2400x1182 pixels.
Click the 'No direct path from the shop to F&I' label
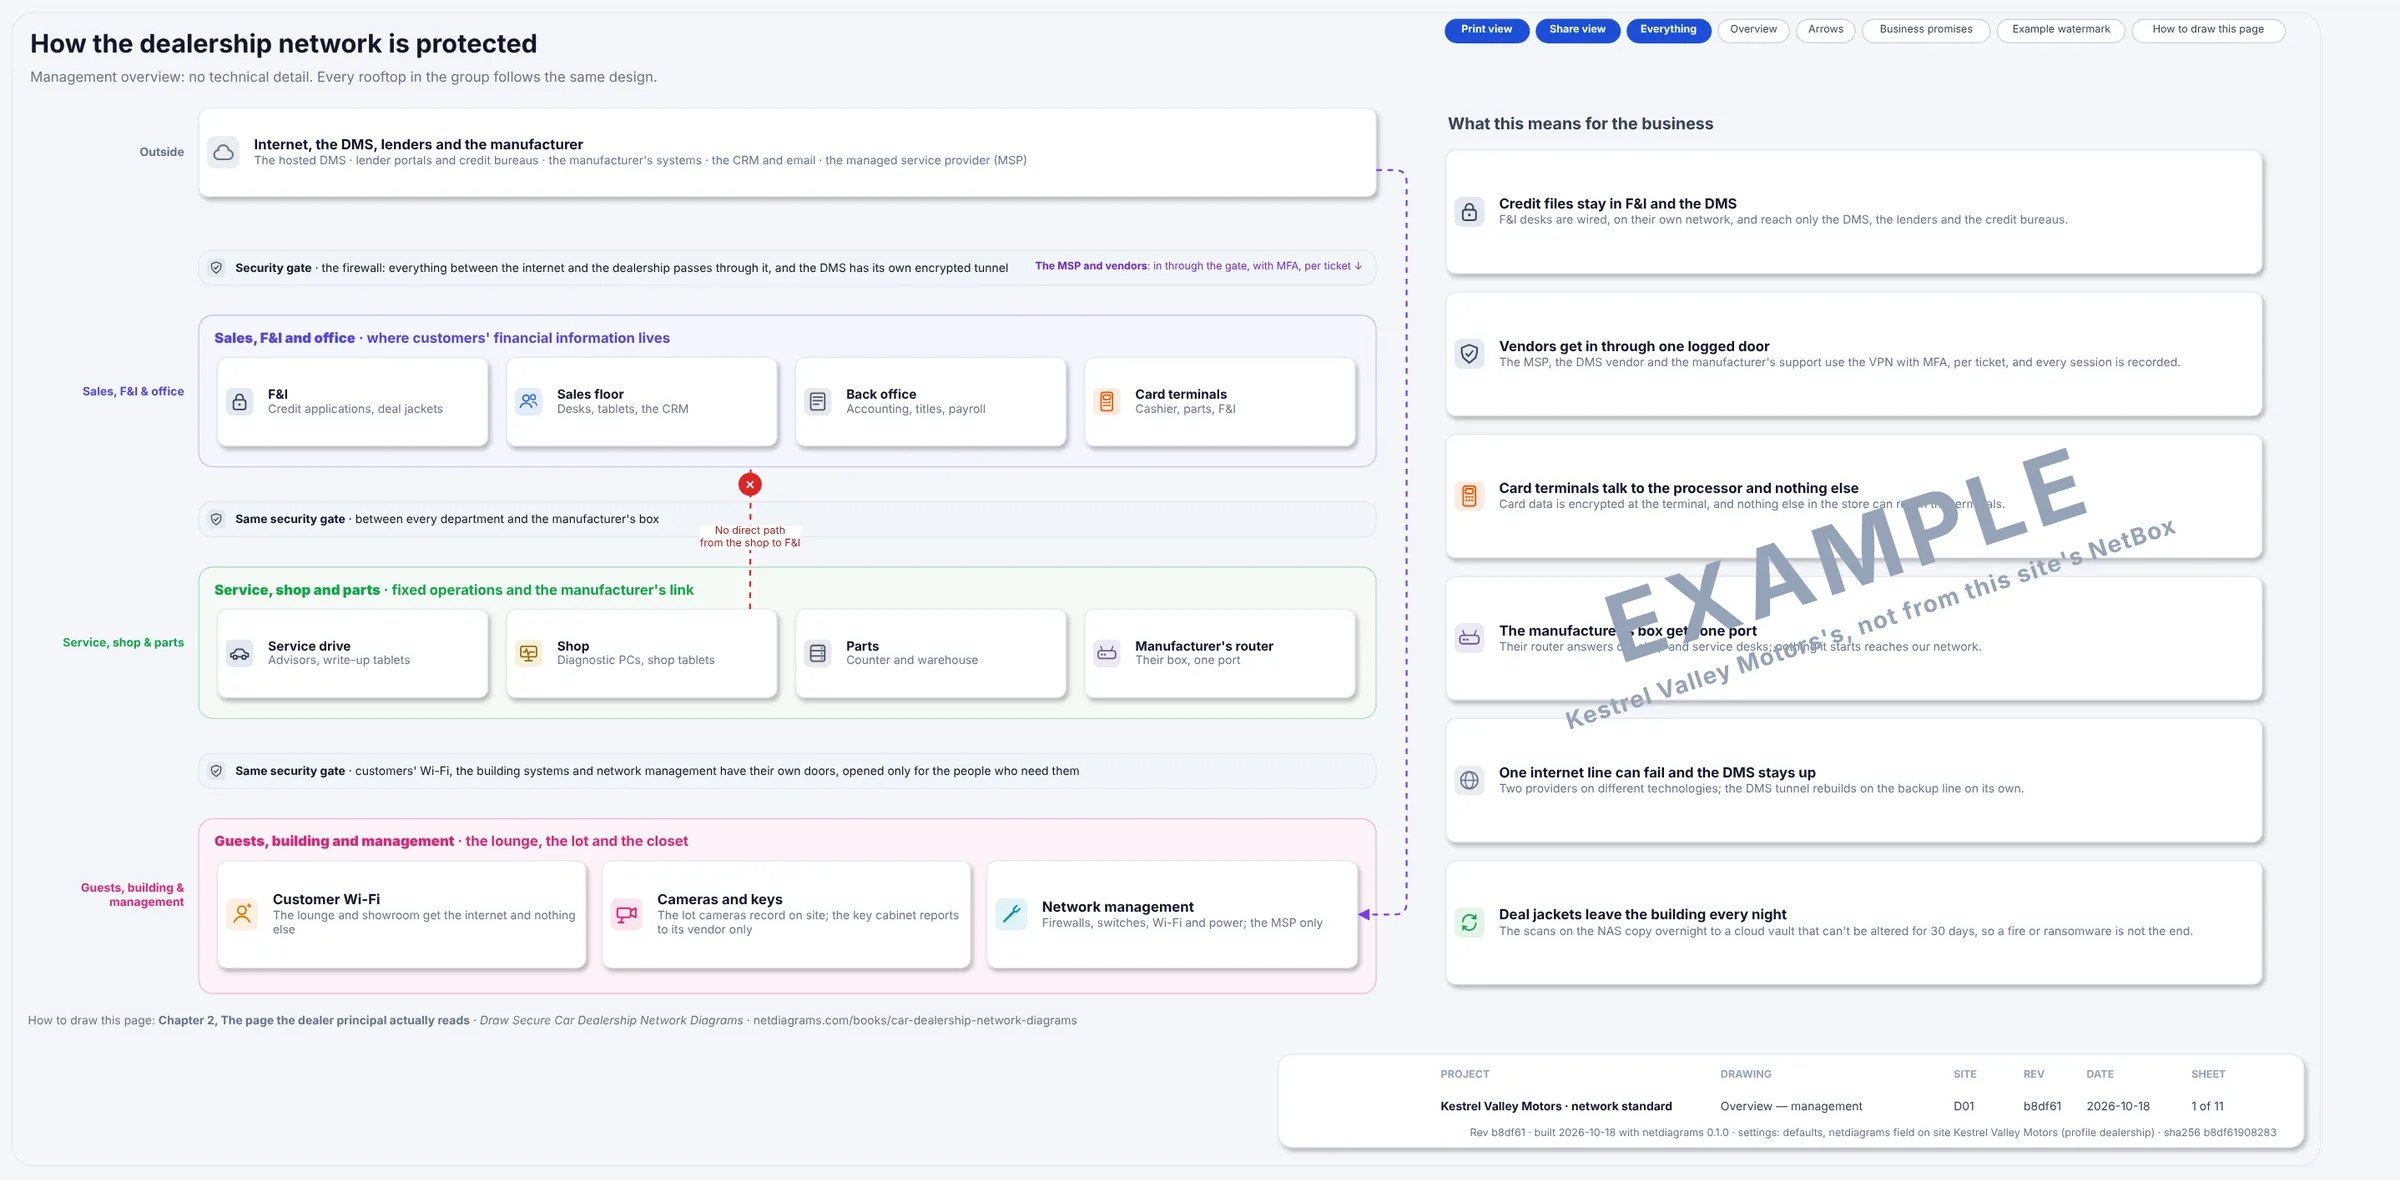click(x=750, y=537)
